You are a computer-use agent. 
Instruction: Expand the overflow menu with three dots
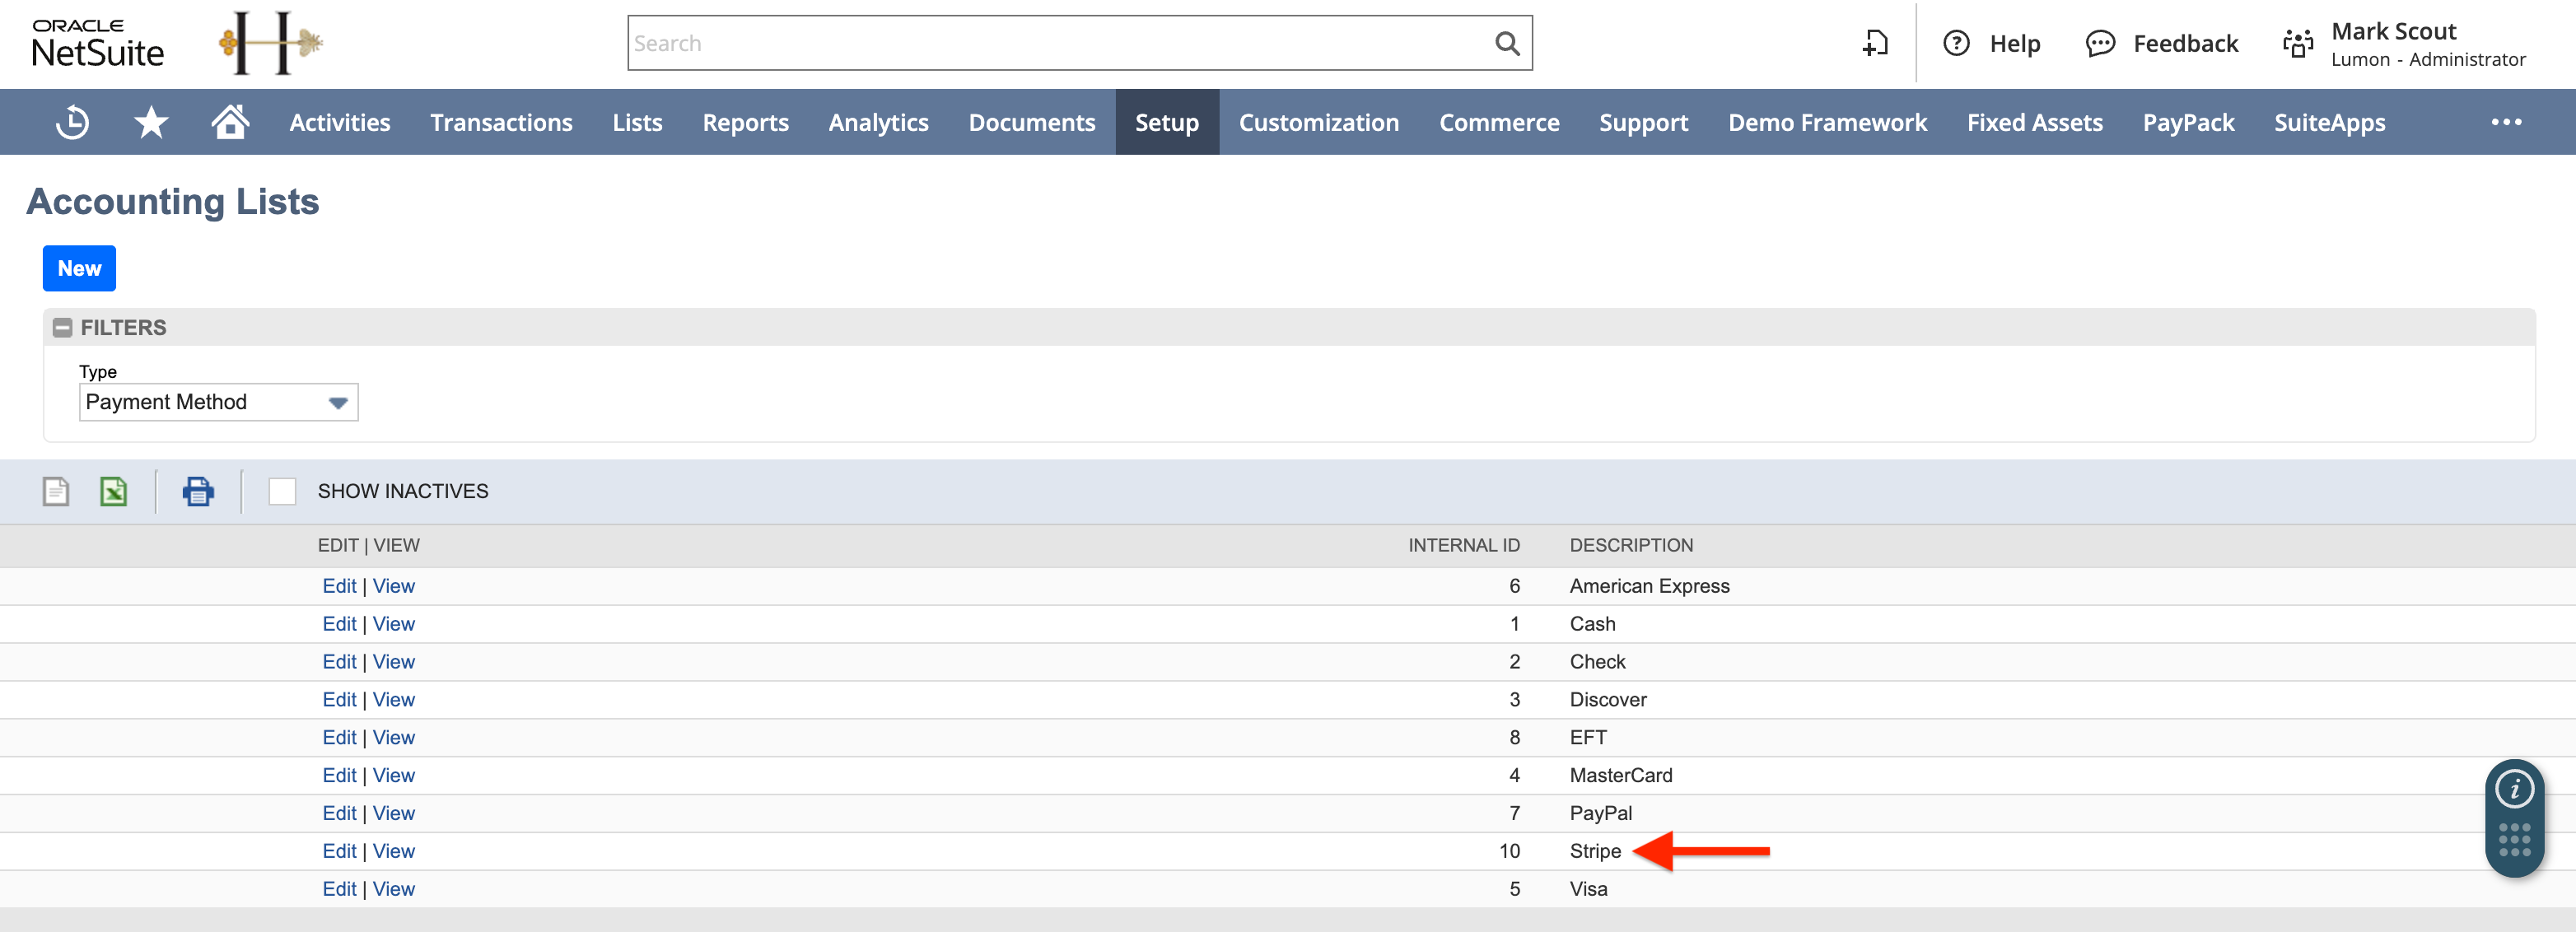(x=2507, y=121)
